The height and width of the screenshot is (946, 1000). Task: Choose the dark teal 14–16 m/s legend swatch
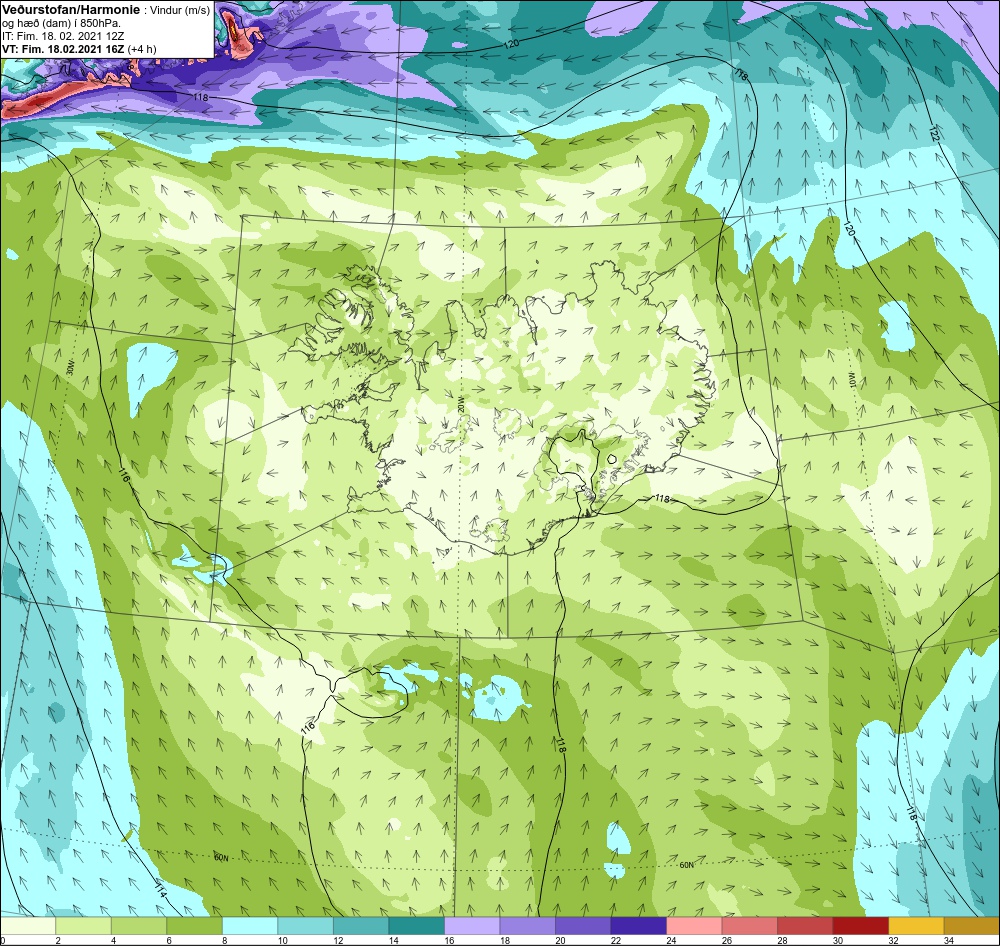[416, 926]
